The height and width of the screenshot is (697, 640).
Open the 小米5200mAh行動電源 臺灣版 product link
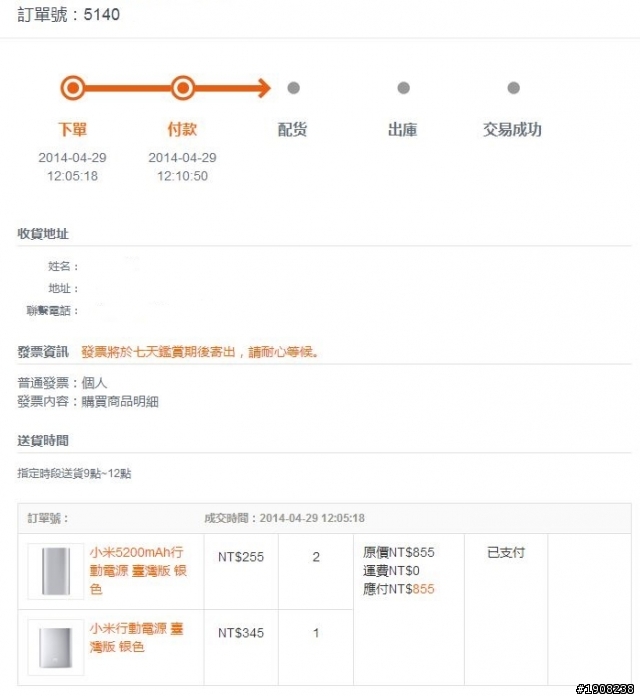[x=138, y=571]
